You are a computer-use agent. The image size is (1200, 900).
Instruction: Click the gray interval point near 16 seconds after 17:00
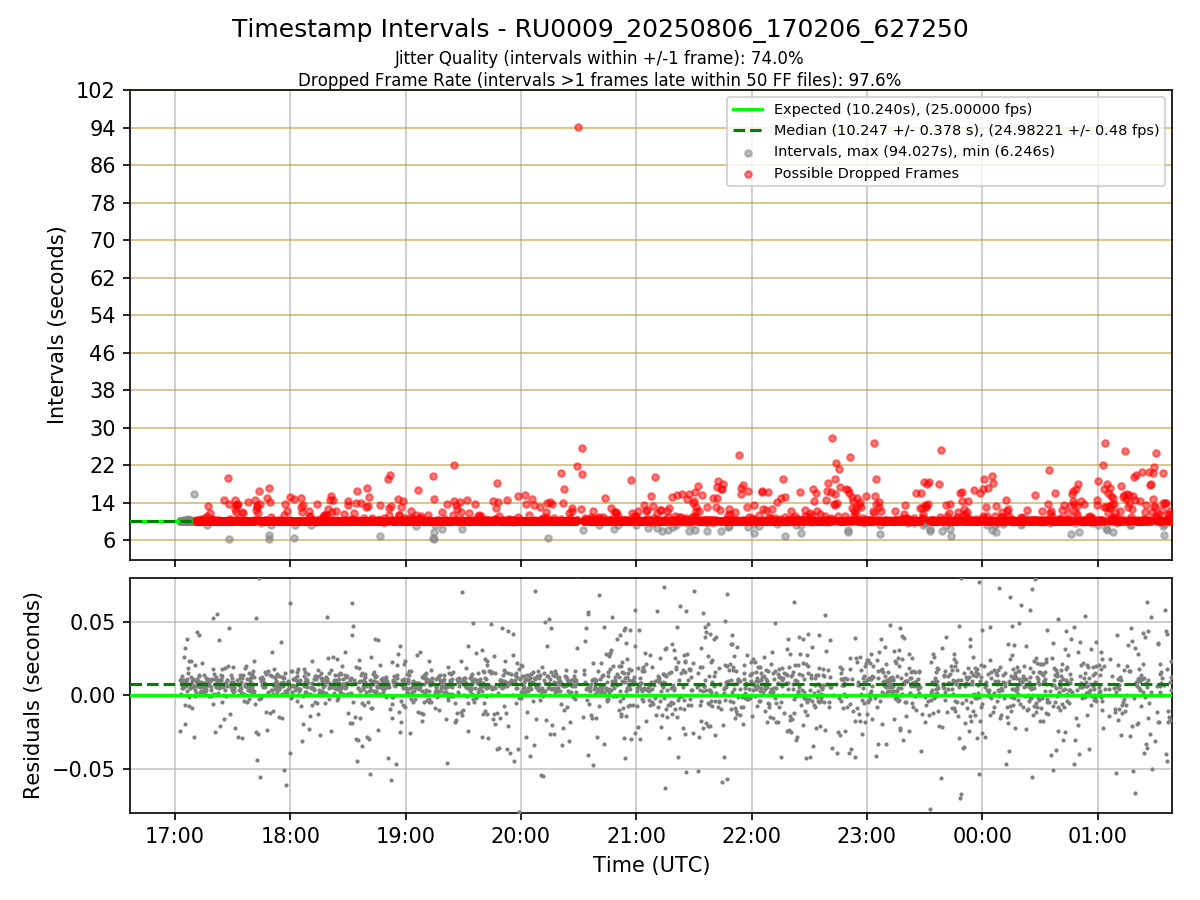pyautogui.click(x=195, y=494)
